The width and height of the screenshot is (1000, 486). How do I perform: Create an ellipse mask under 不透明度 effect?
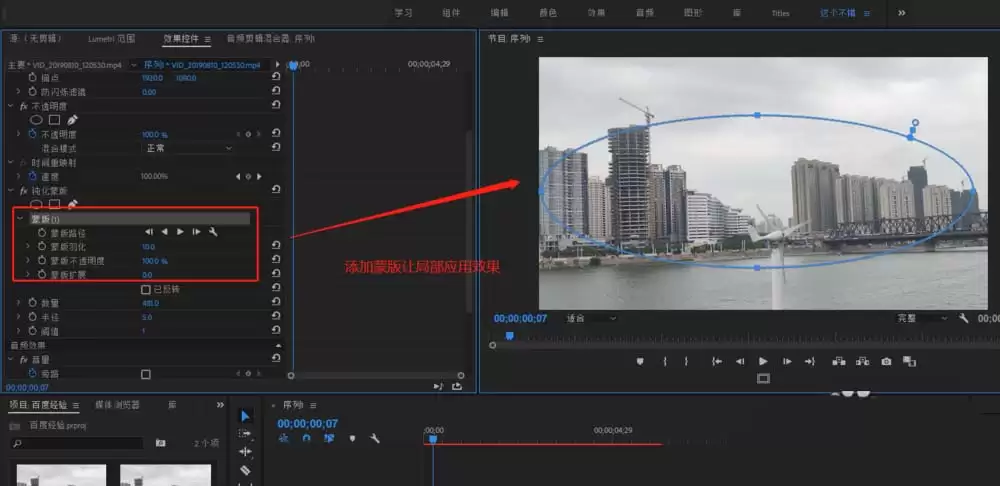[x=36, y=120]
